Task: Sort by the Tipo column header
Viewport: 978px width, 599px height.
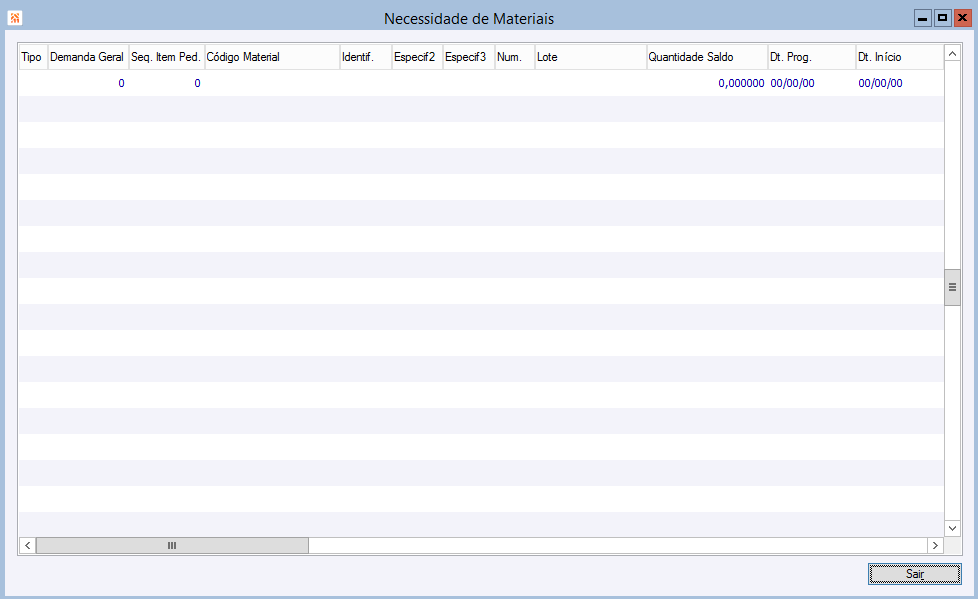Action: coord(33,57)
